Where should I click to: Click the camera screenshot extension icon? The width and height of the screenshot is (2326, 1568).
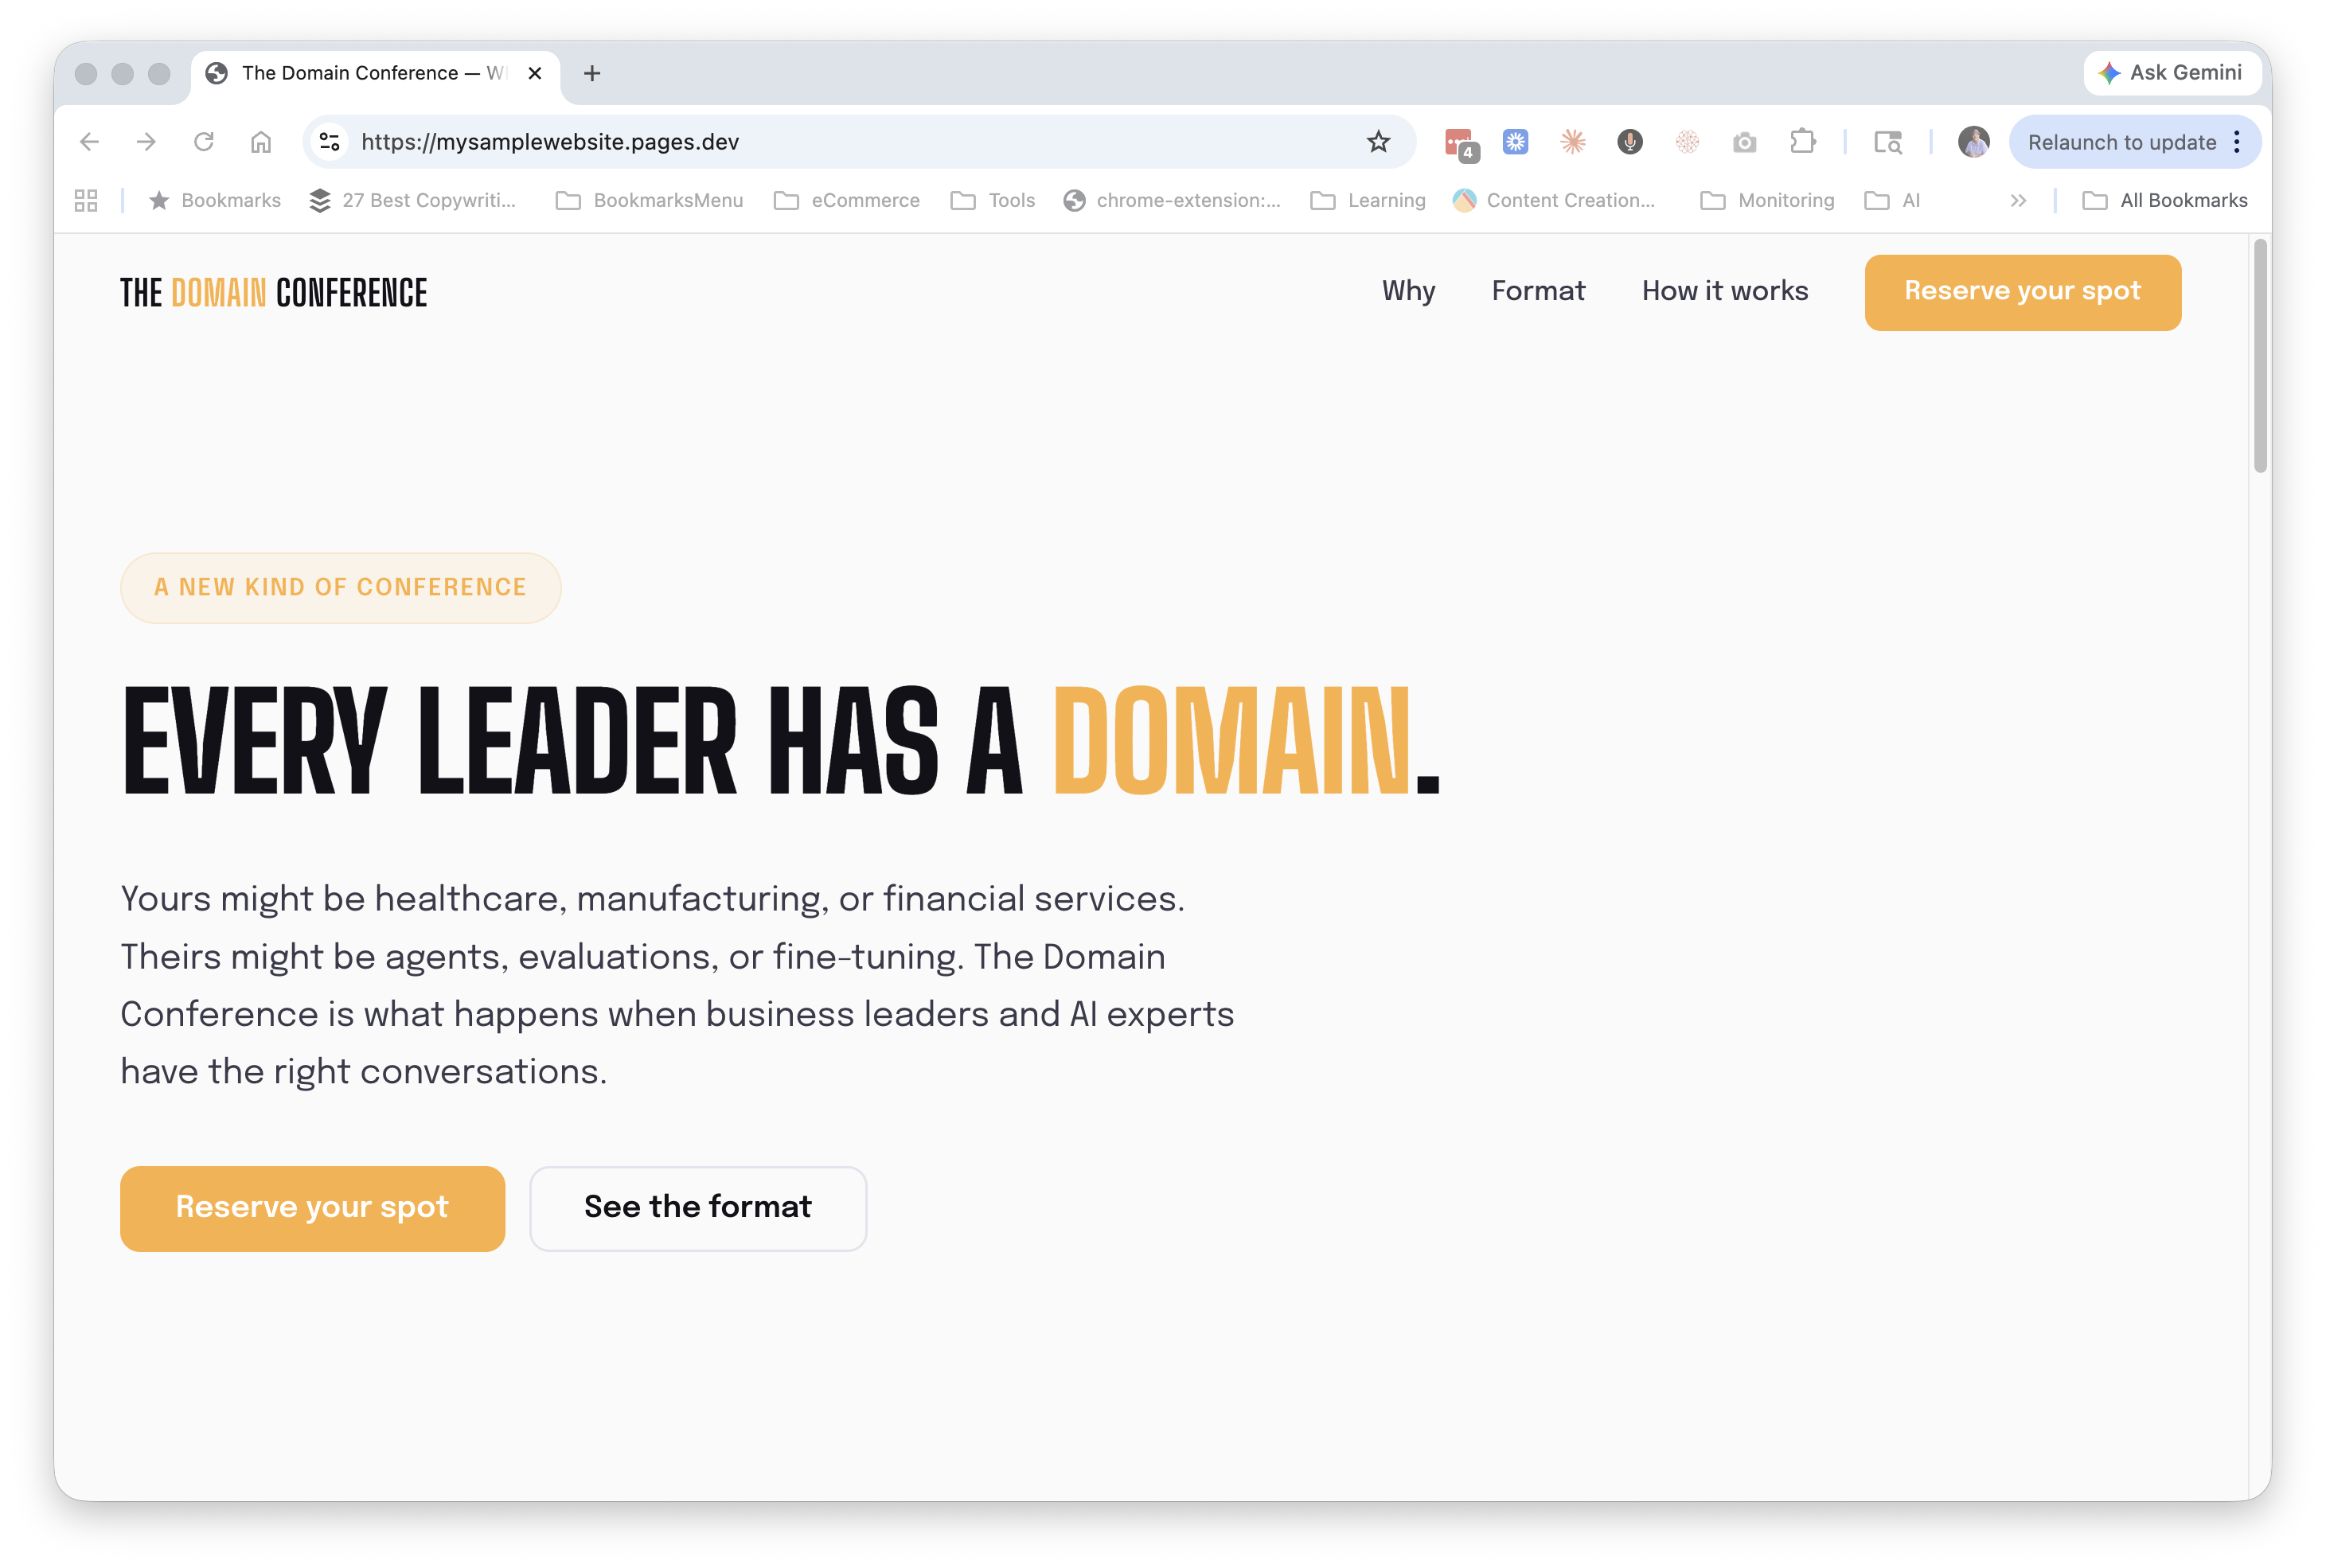click(1745, 142)
